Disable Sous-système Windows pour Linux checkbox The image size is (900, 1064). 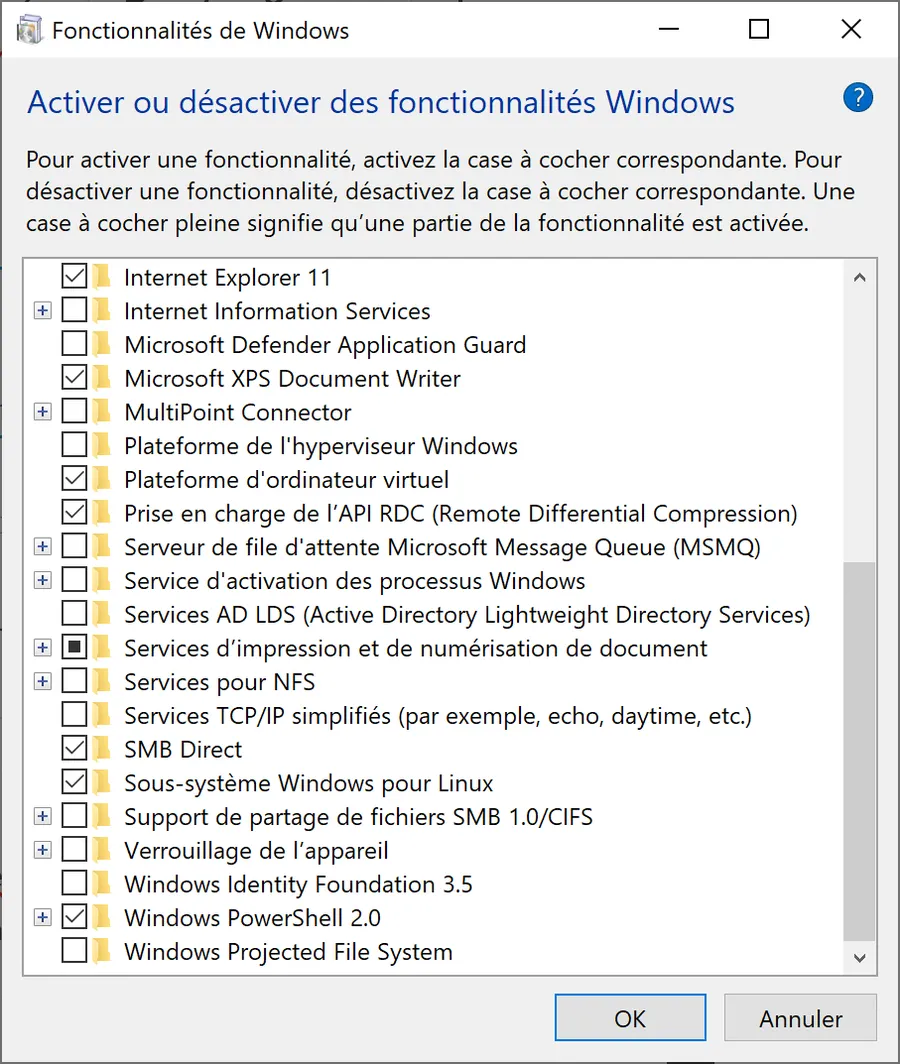(x=74, y=782)
